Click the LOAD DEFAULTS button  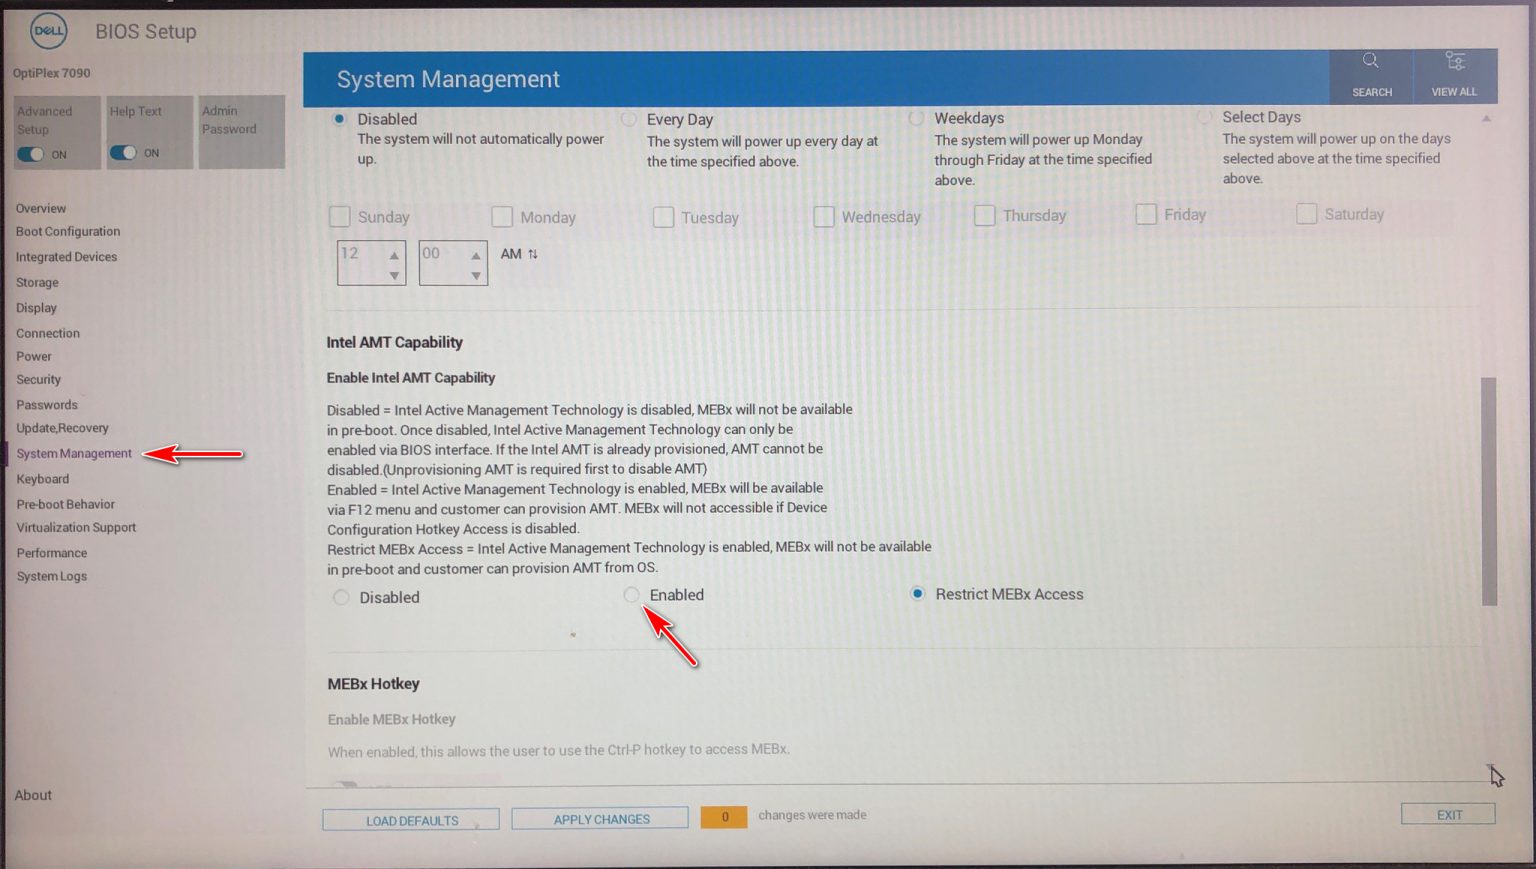tap(410, 818)
